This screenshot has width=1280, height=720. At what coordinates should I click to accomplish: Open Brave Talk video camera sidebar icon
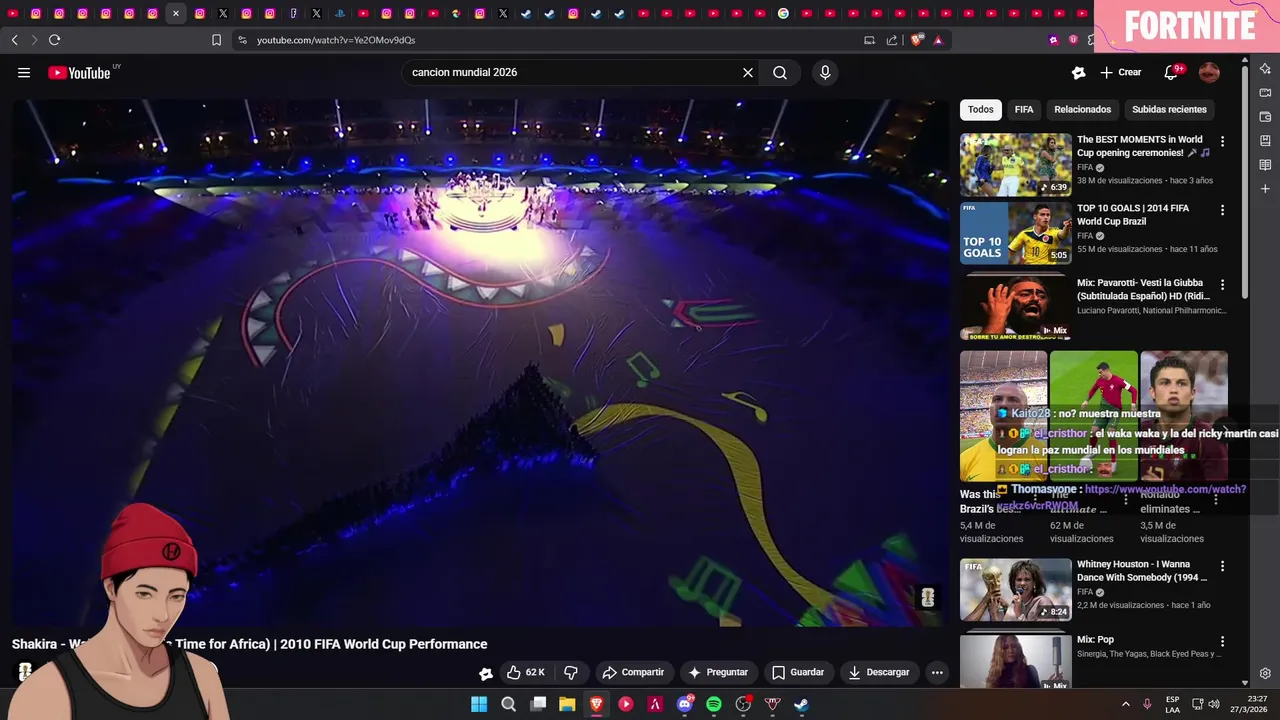[x=1265, y=93]
